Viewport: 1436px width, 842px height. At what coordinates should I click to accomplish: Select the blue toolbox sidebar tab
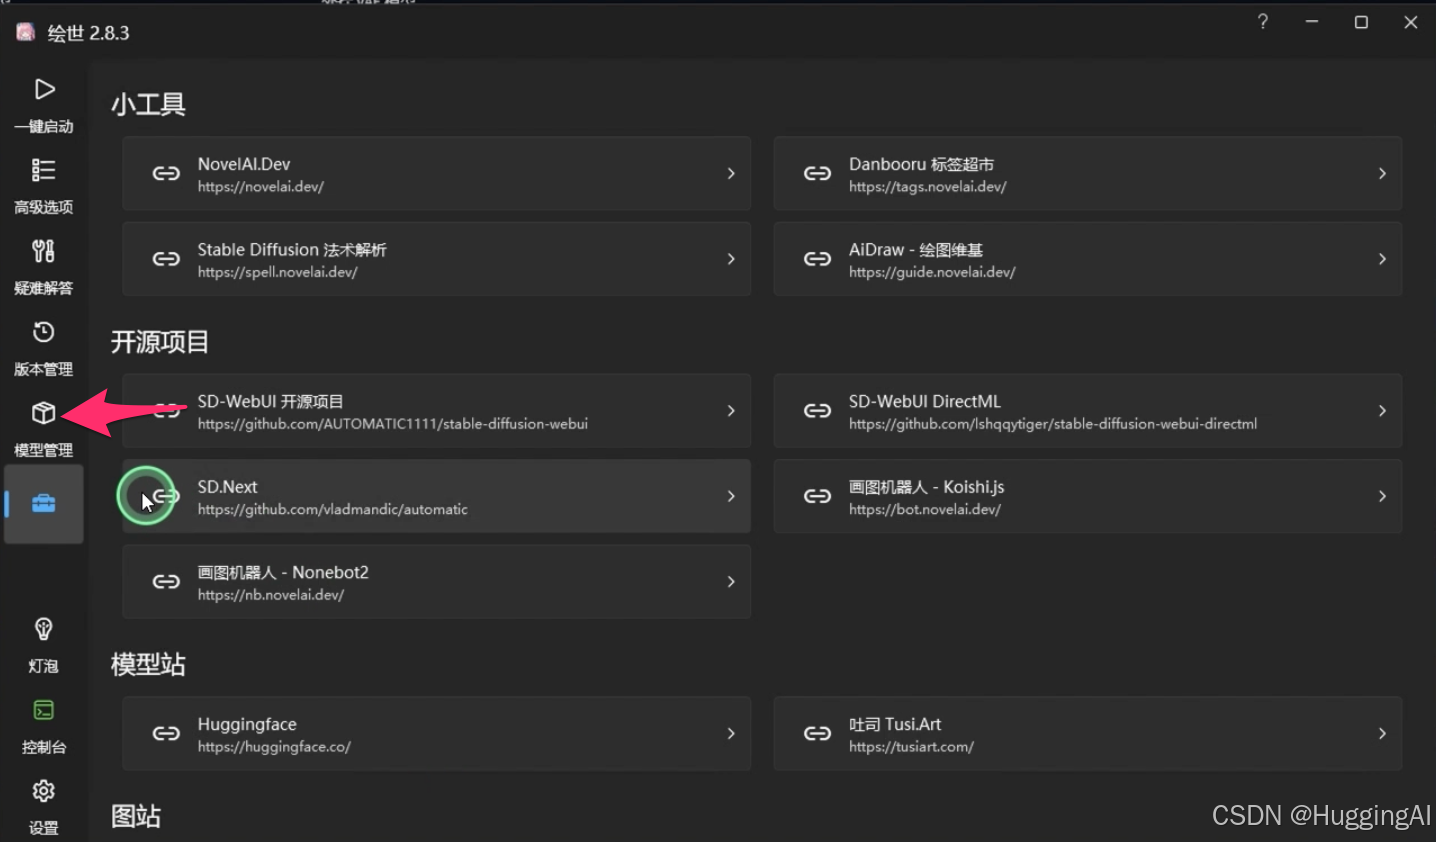(x=44, y=503)
